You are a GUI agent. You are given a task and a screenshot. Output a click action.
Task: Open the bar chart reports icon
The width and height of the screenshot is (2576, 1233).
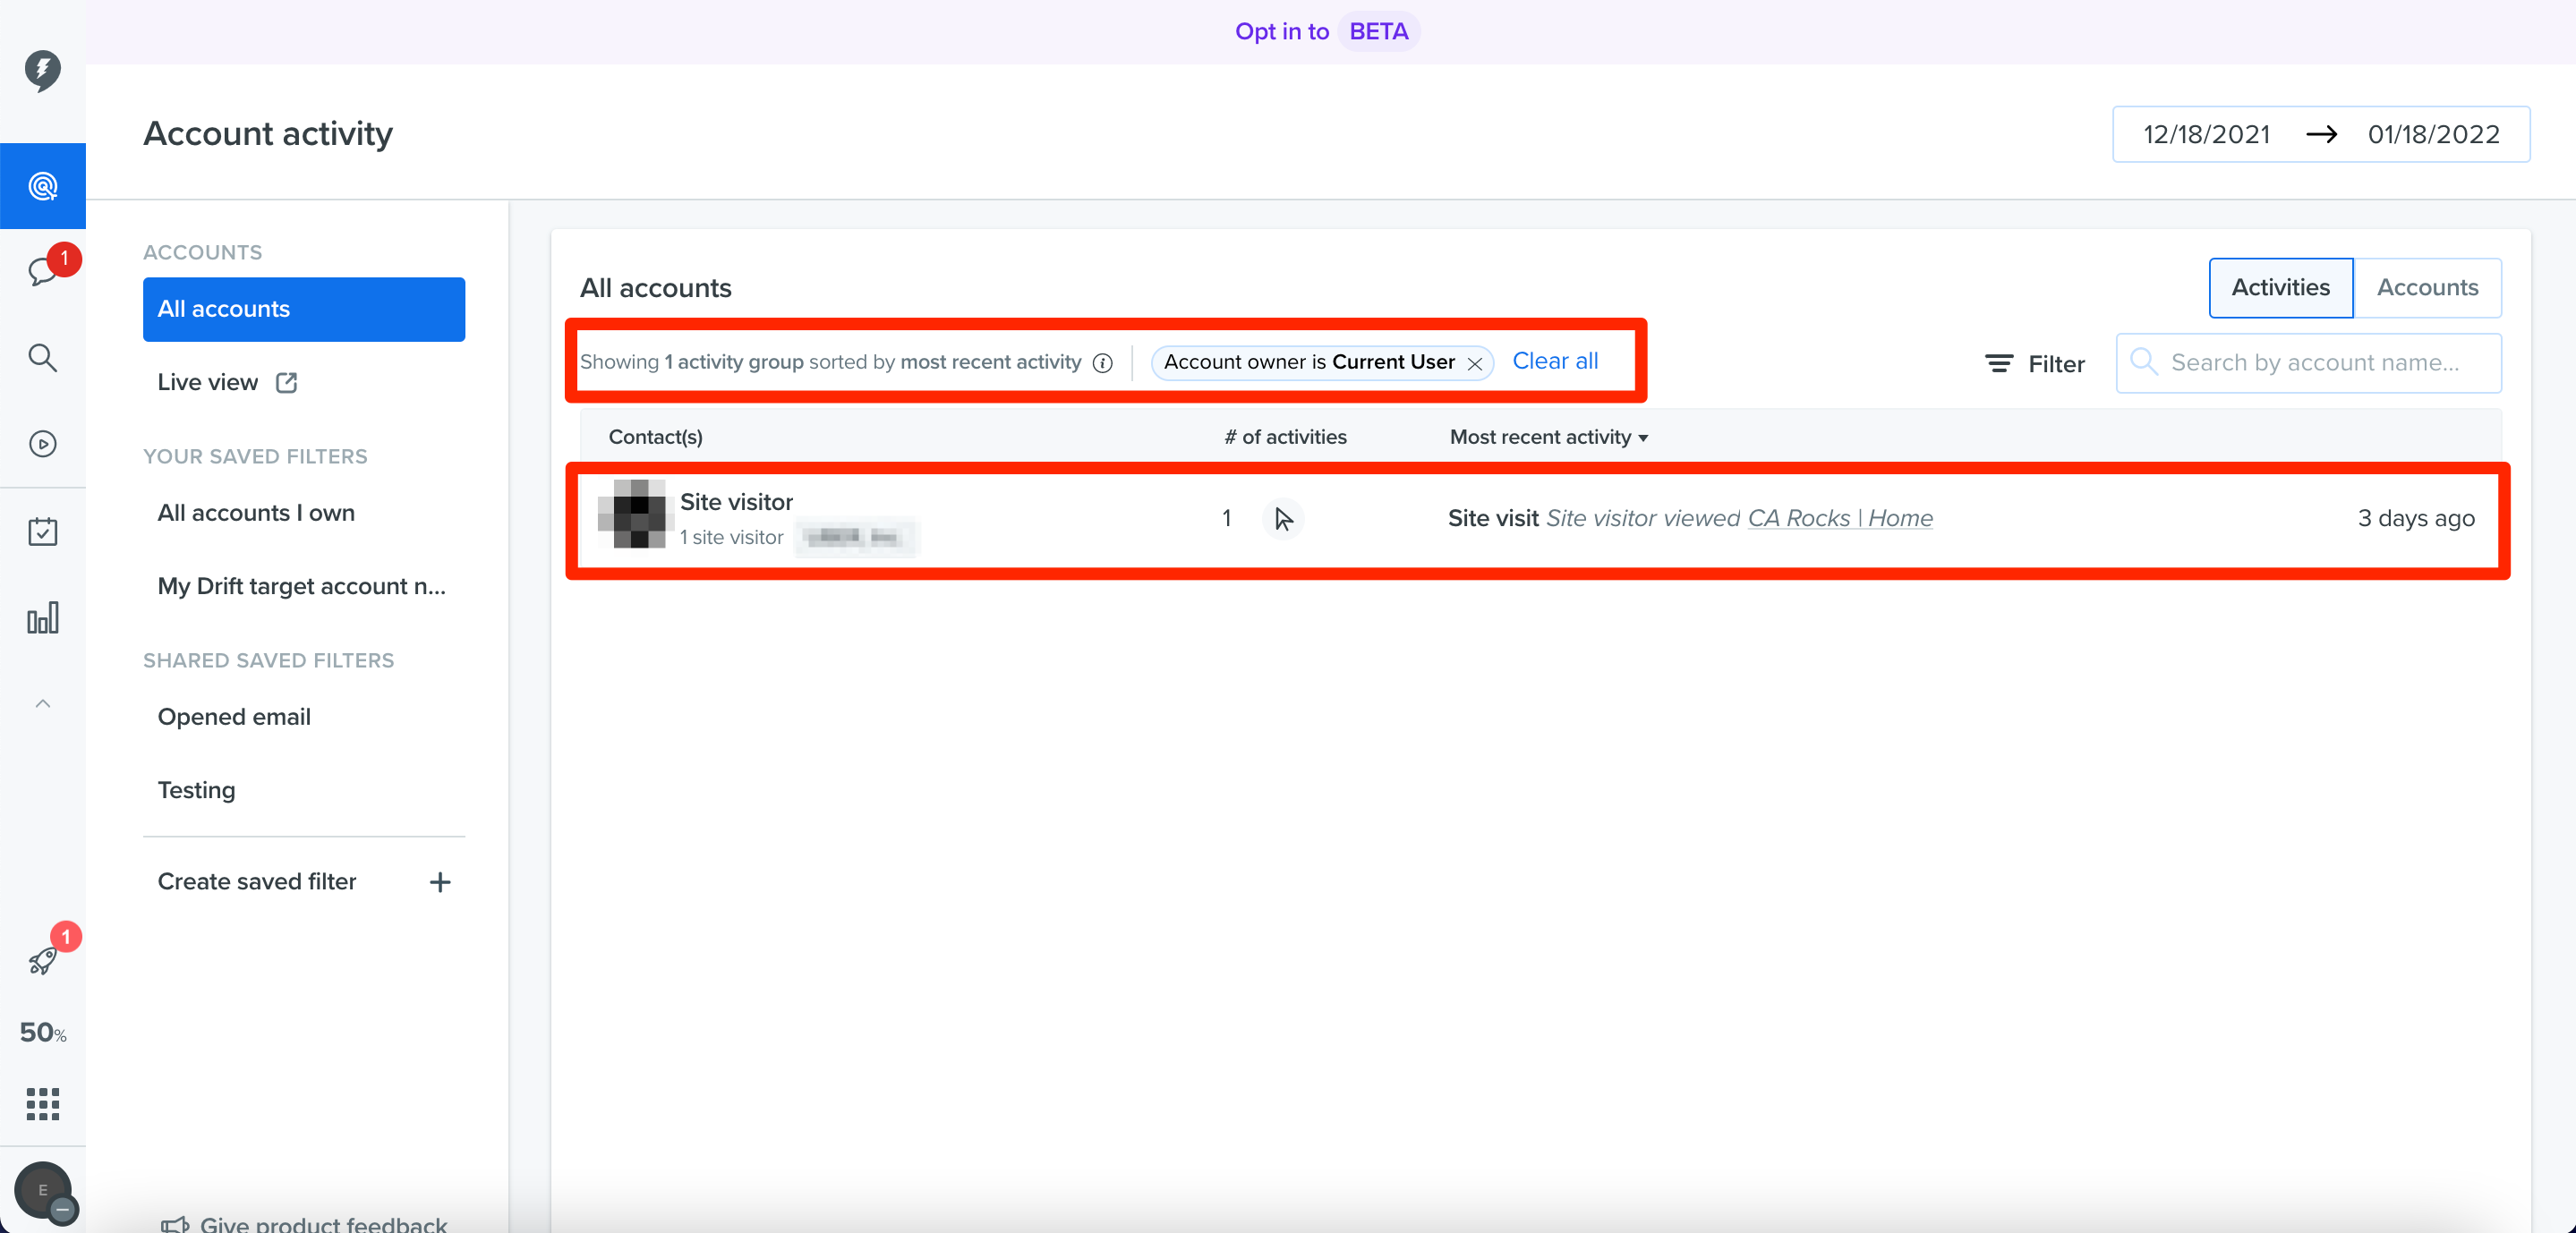(42, 617)
